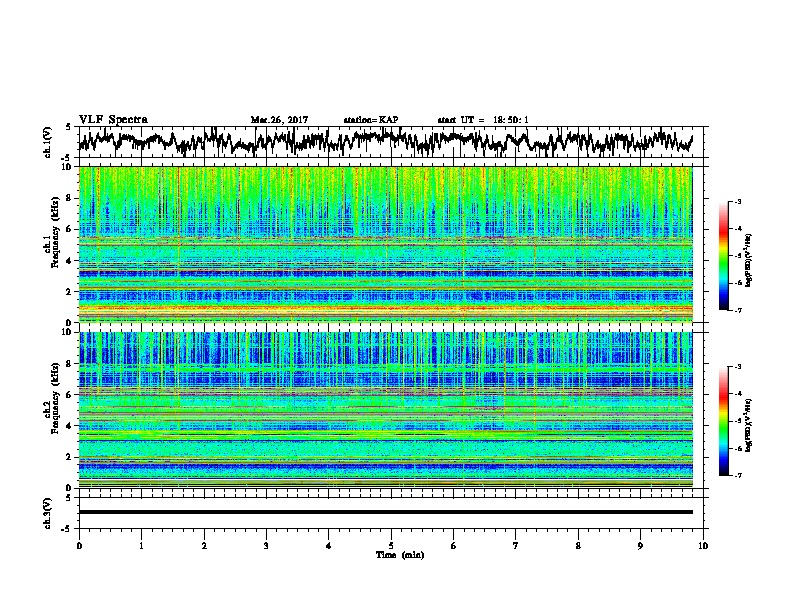The image size is (792, 612).
Task: Click the "-3" label on ch.2 color bar
Action: click(737, 367)
